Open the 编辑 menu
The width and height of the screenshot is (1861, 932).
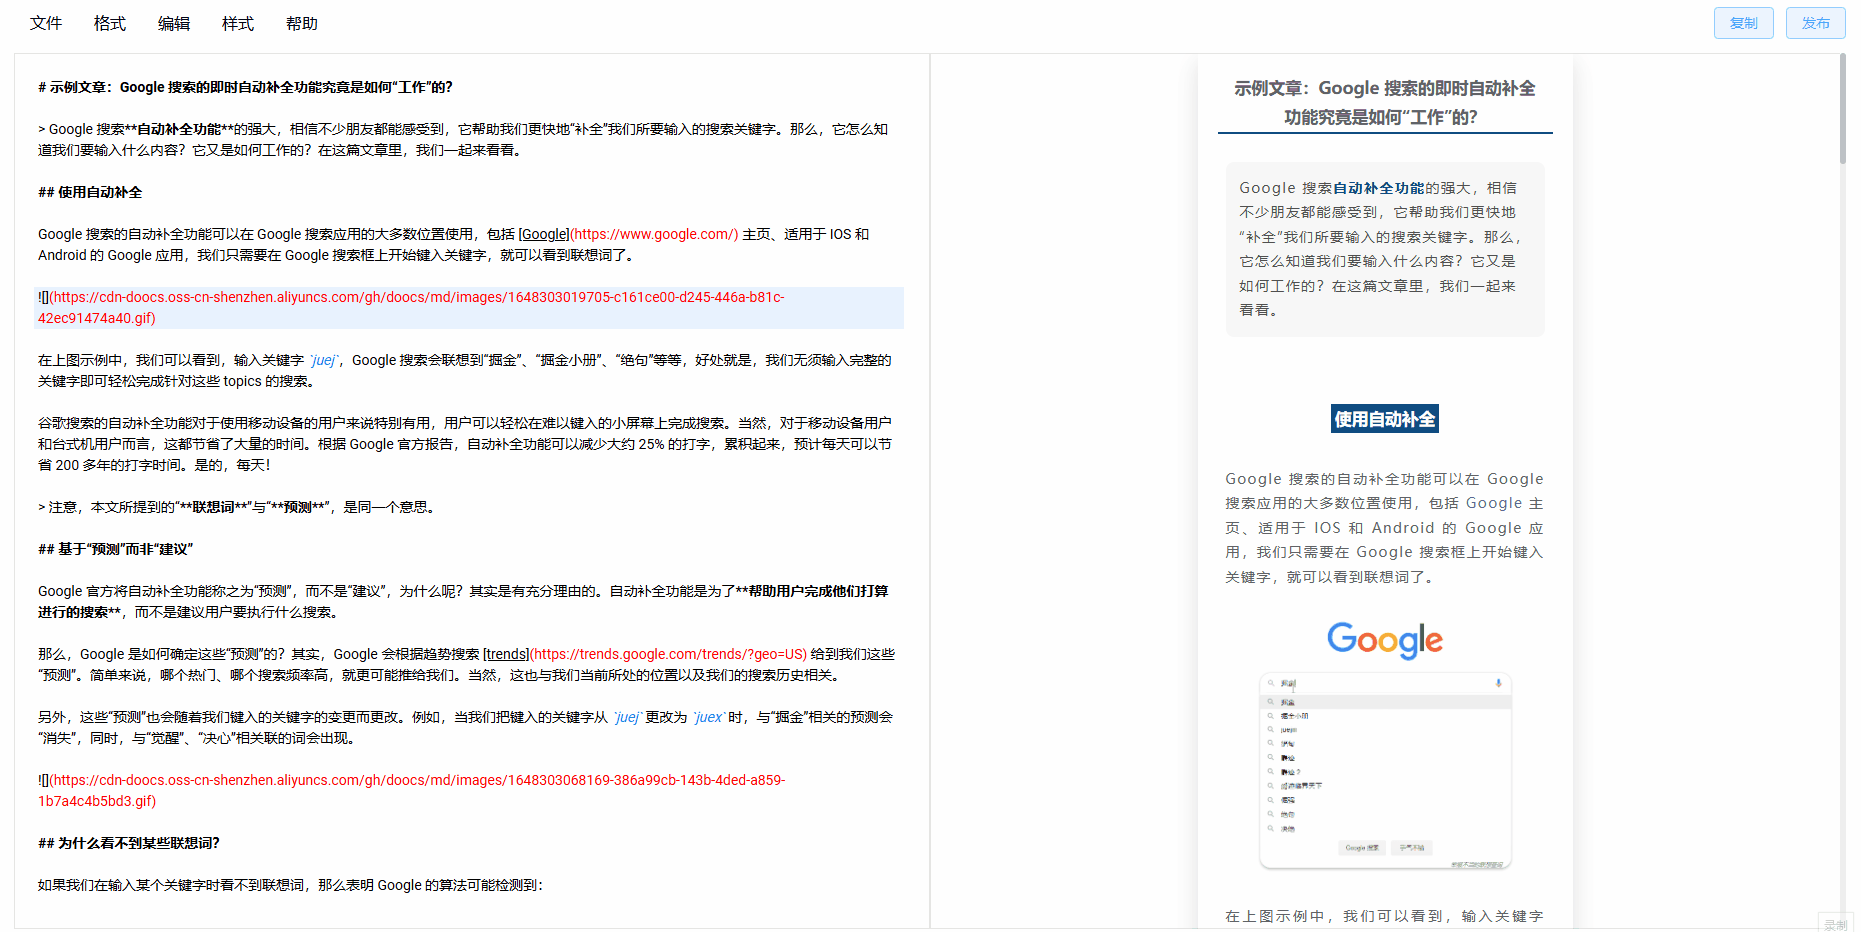pos(174,23)
